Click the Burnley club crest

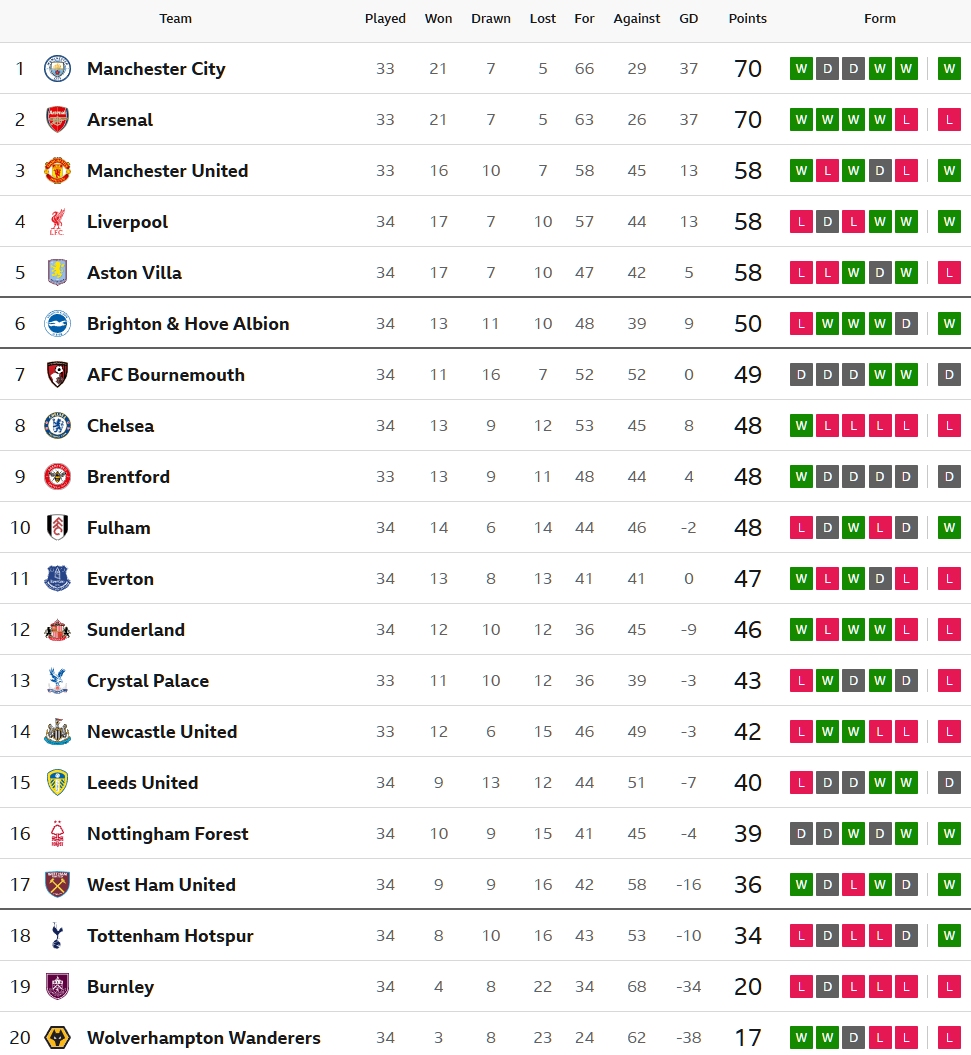coord(57,987)
